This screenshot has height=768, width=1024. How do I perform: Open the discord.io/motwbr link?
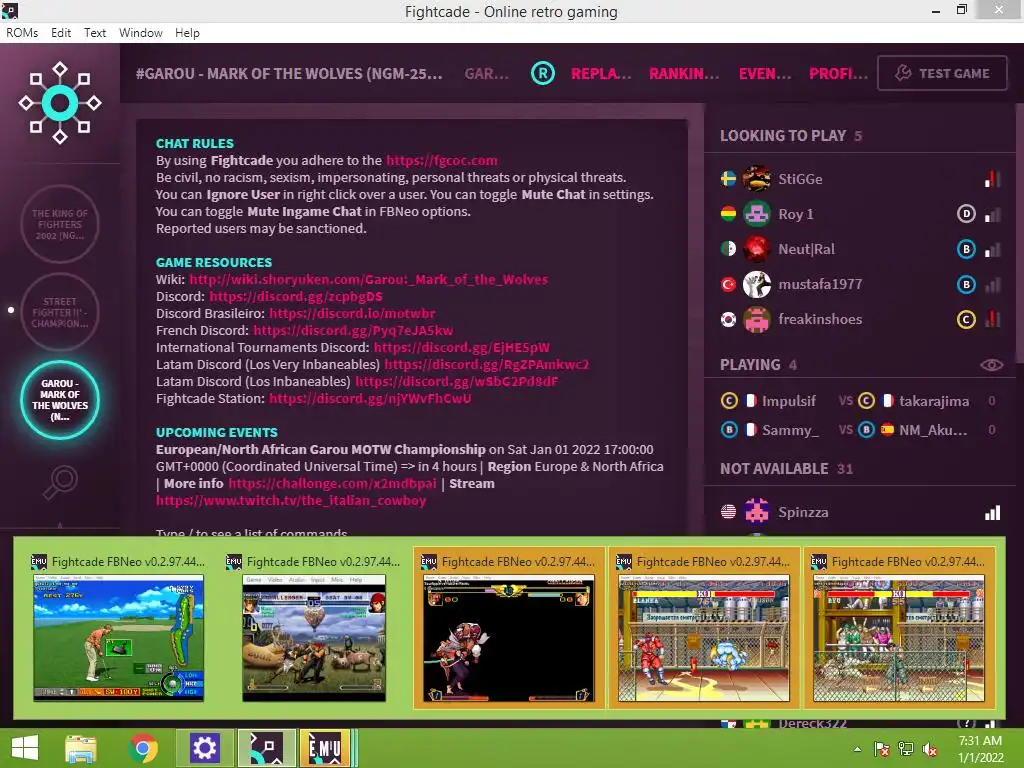click(x=352, y=313)
